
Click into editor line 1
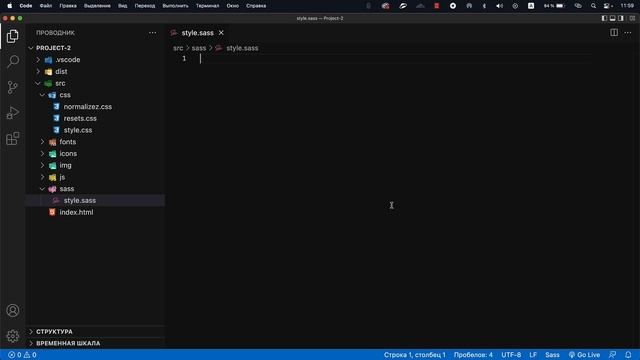point(396,59)
